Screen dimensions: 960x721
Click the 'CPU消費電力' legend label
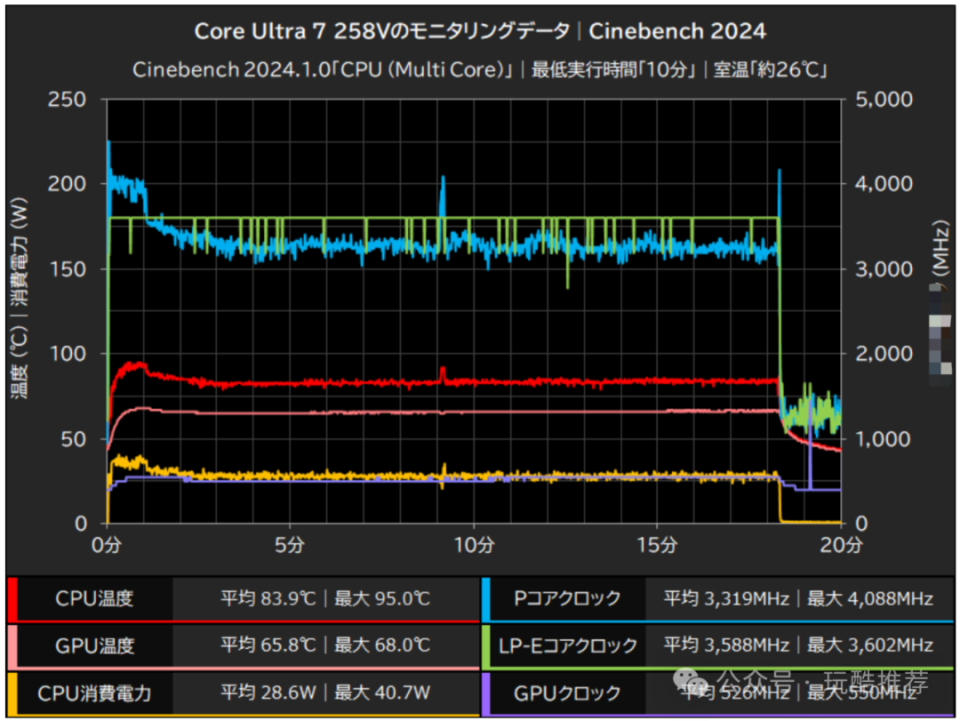click(x=94, y=693)
